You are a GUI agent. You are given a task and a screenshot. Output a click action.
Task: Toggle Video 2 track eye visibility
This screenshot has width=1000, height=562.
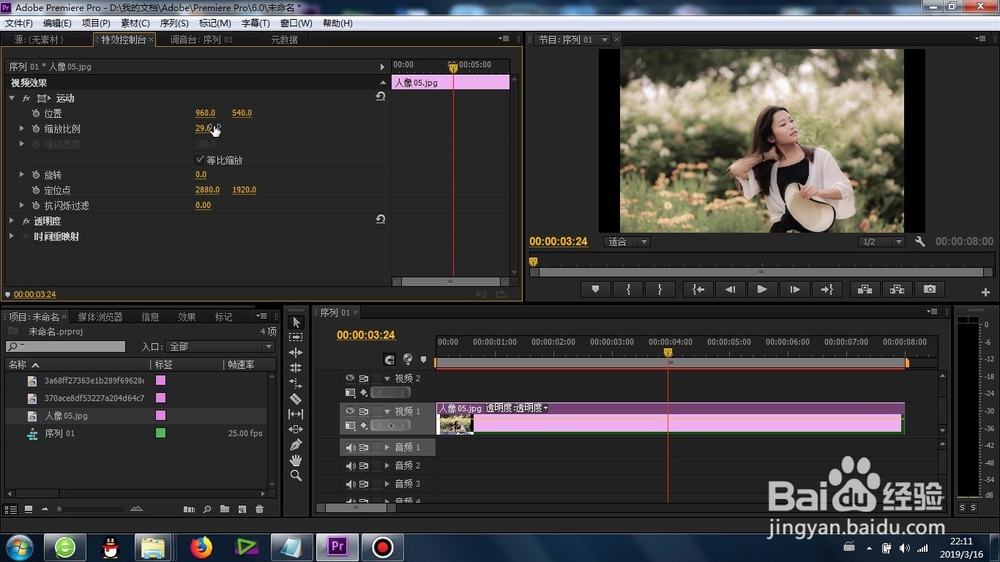point(349,378)
